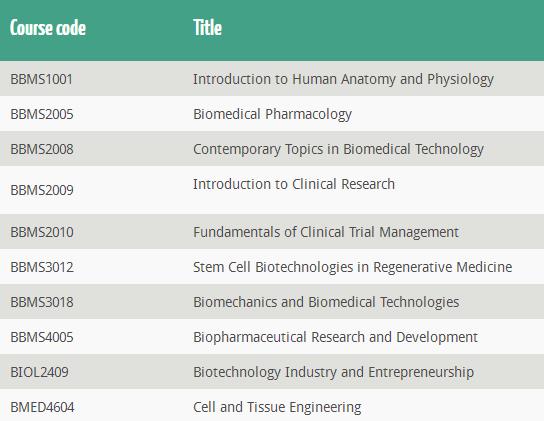Screen dimensions: 544x421
Task: Open Biotechnology Industry and Entrepreneurship title
Action: (333, 373)
